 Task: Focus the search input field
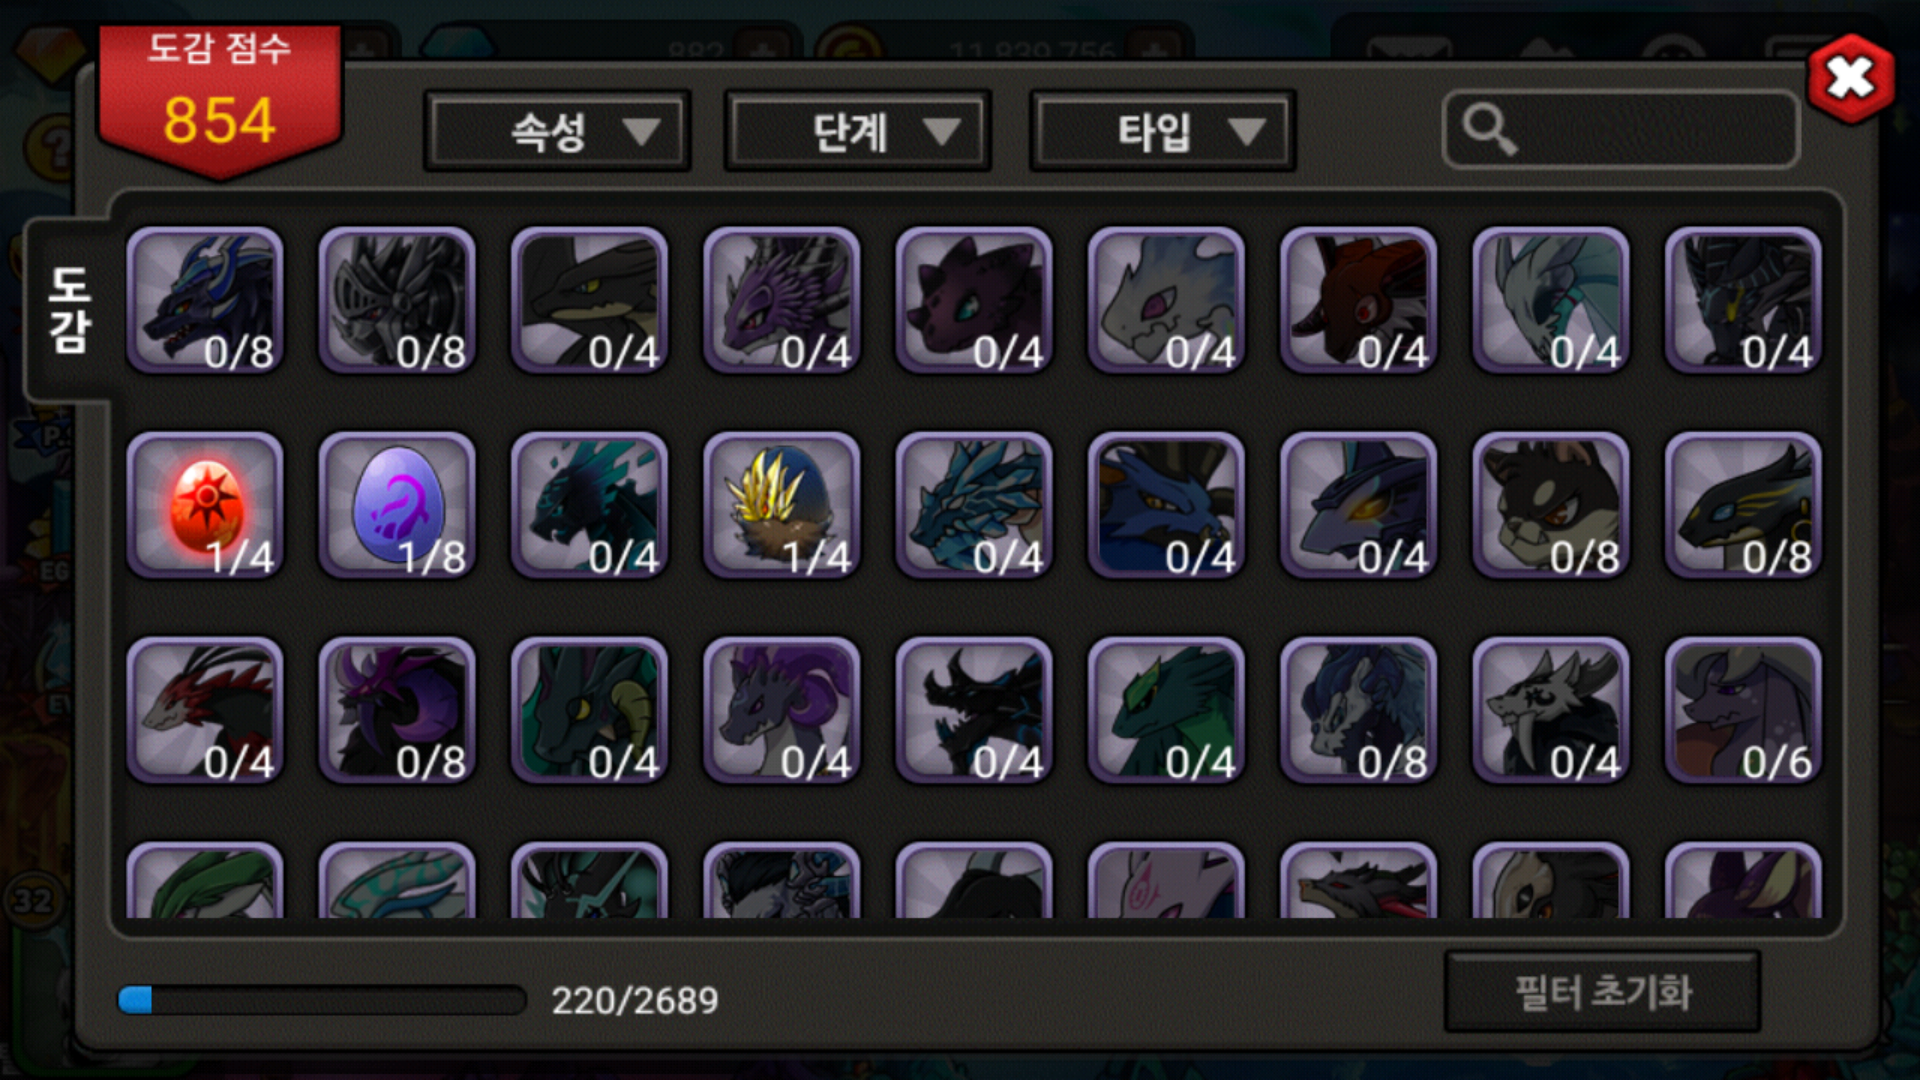tap(1621, 130)
